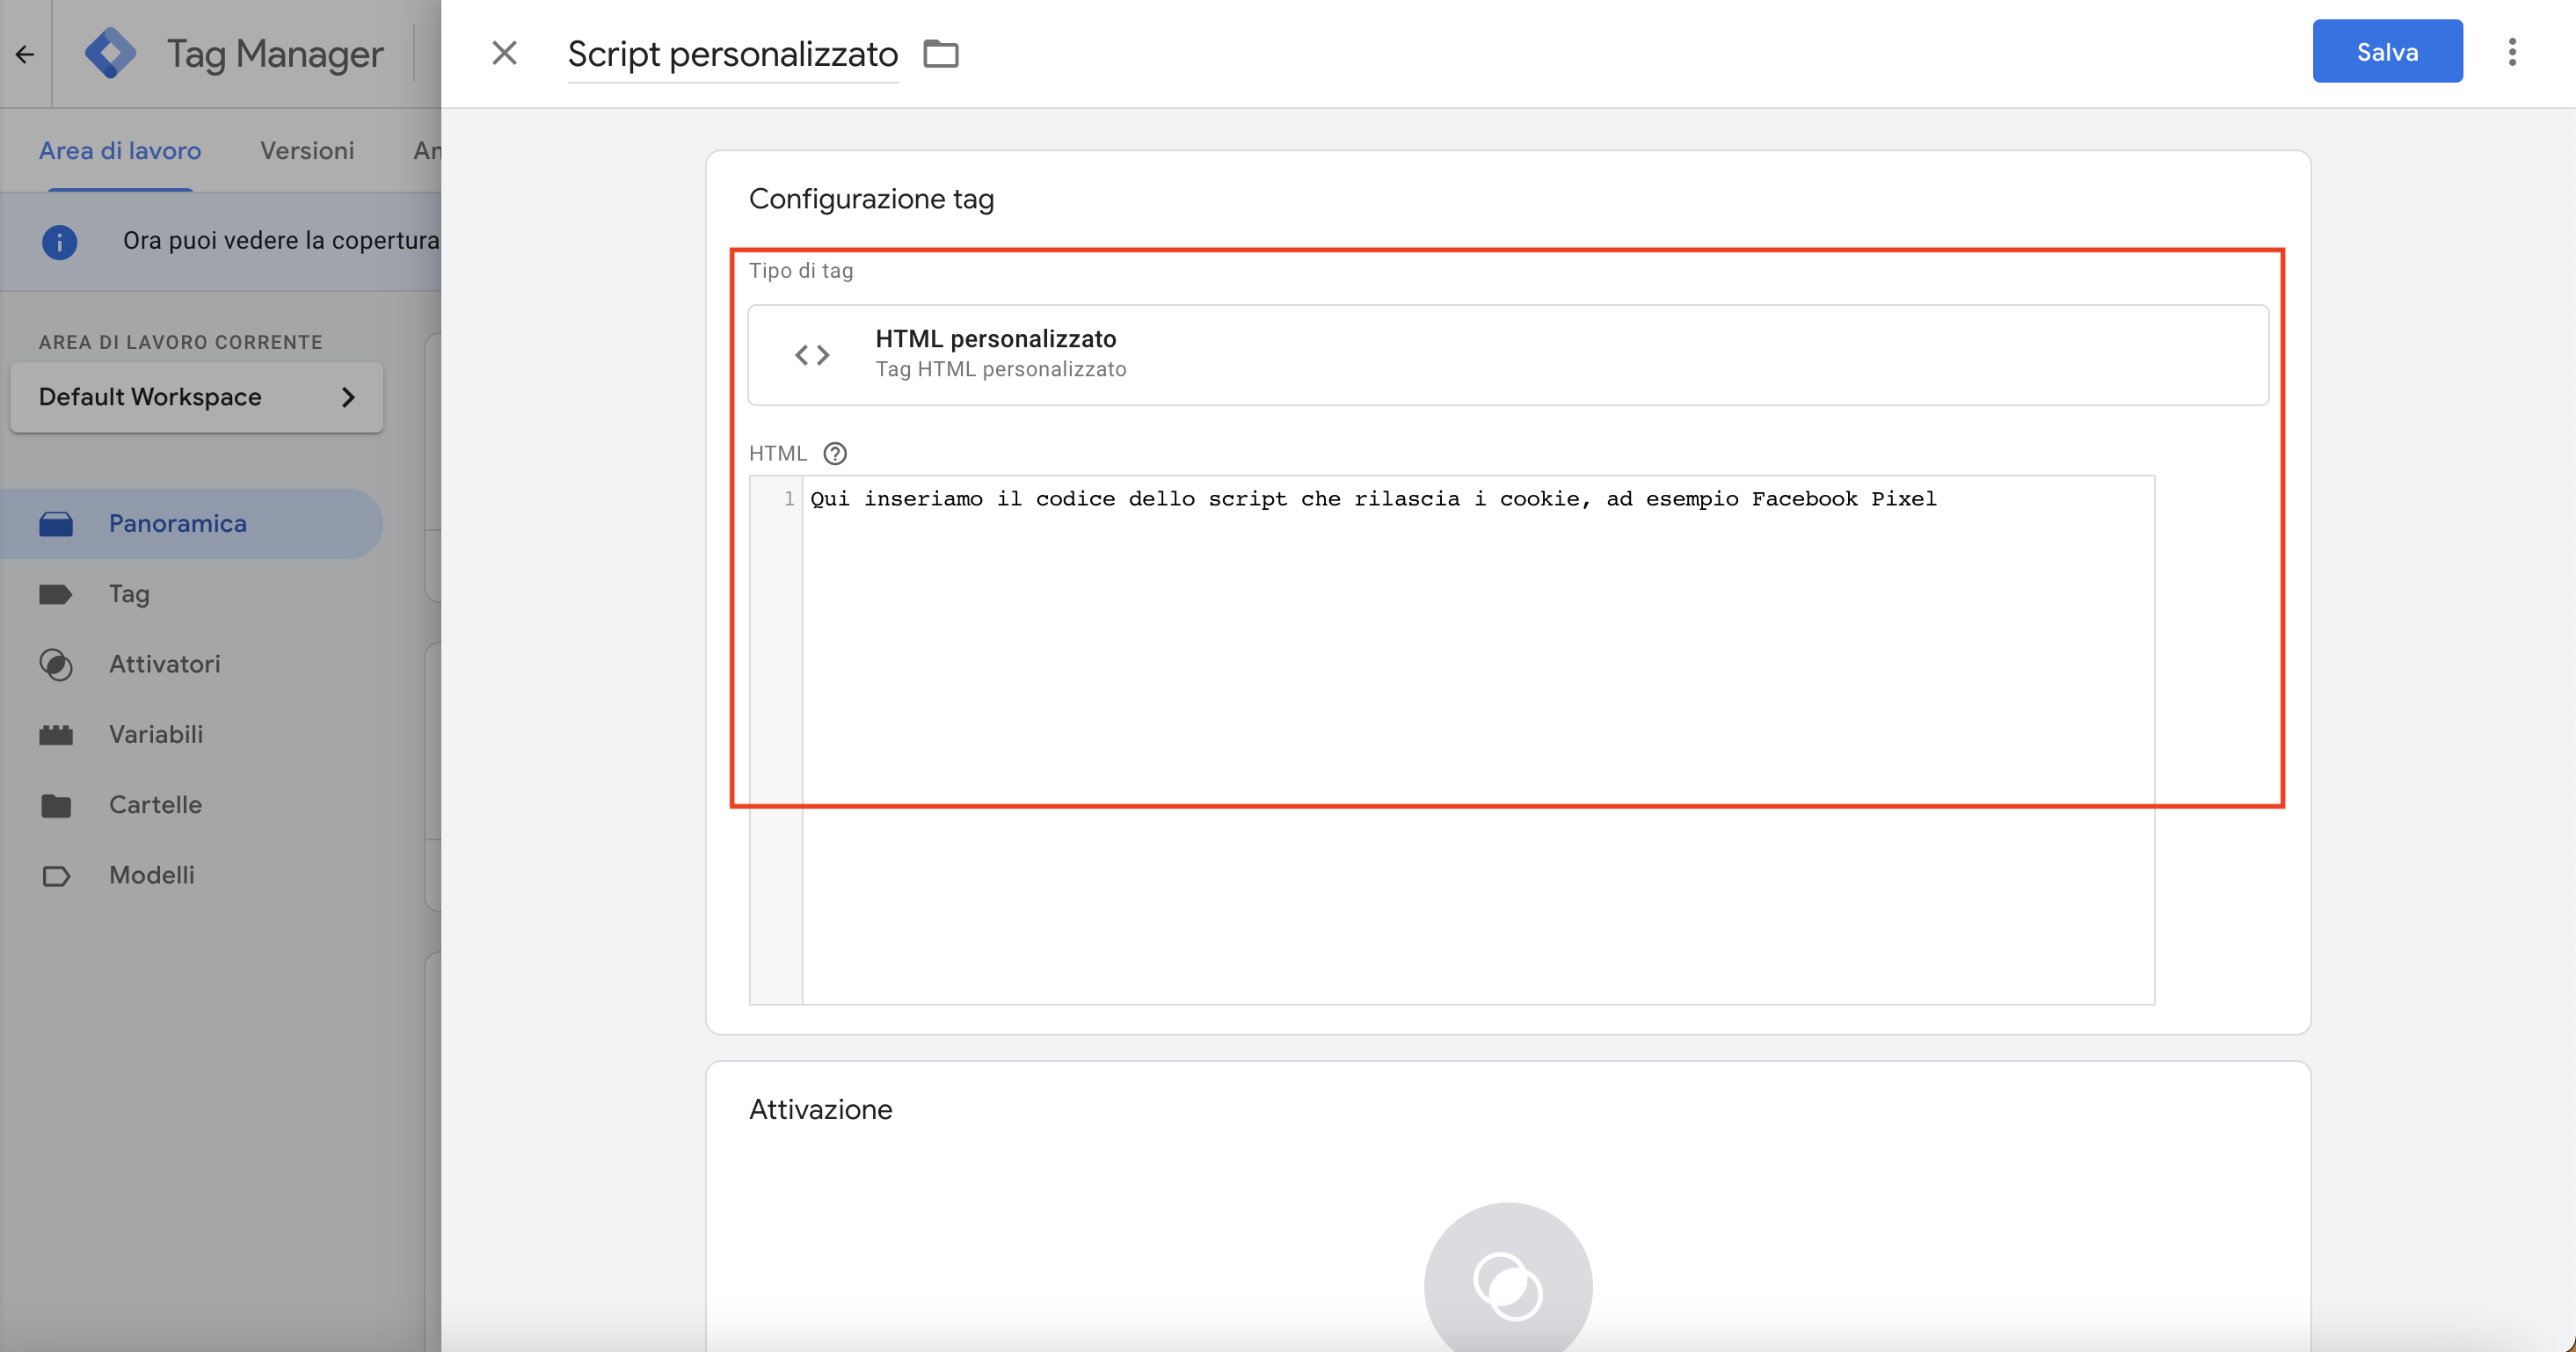Image resolution: width=2576 pixels, height=1352 pixels.
Task: Click the Variabili brick icon
Action: tap(56, 736)
